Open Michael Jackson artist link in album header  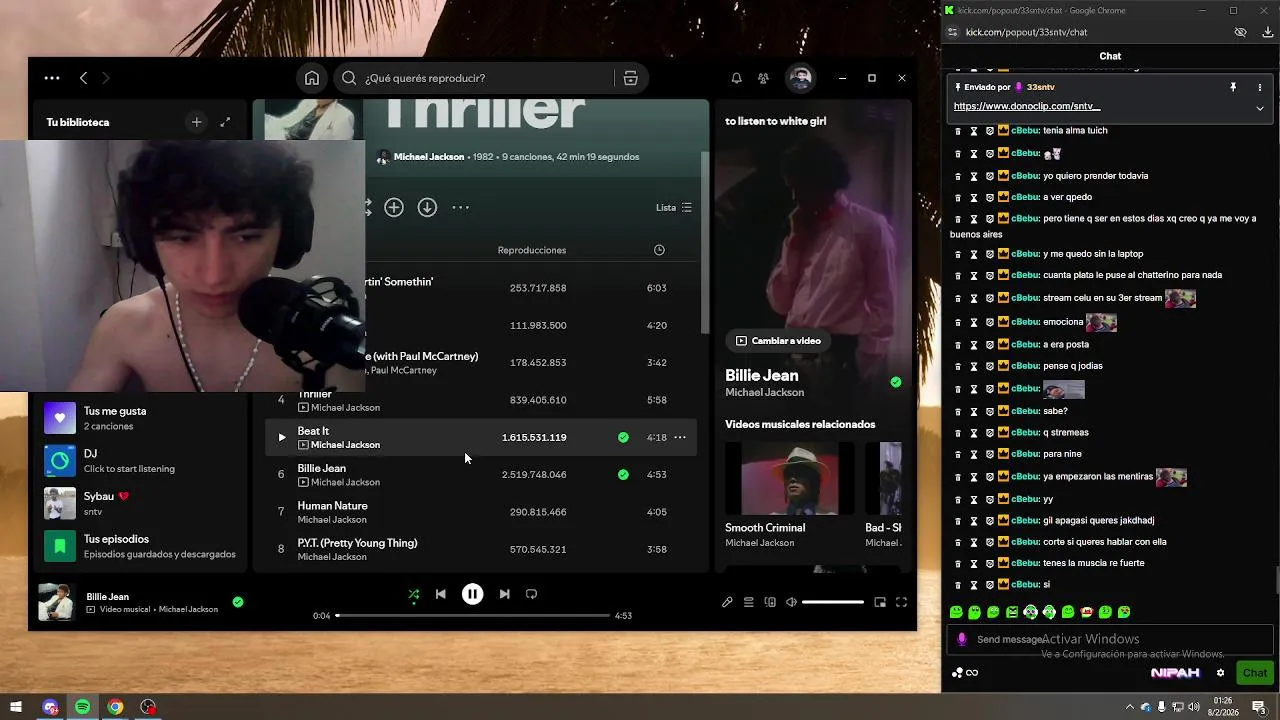coord(428,157)
